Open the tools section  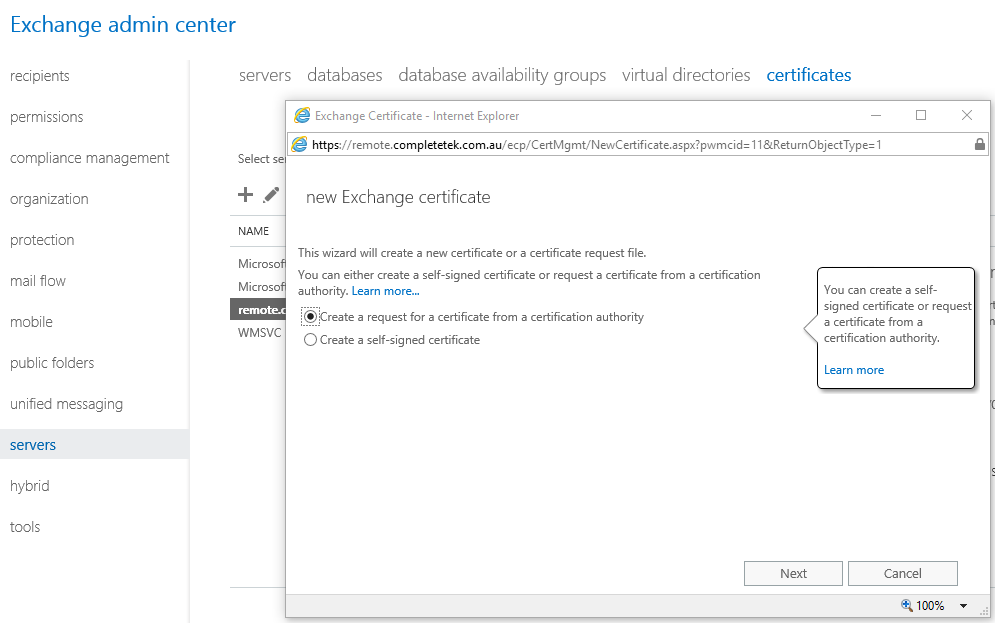tap(24, 527)
